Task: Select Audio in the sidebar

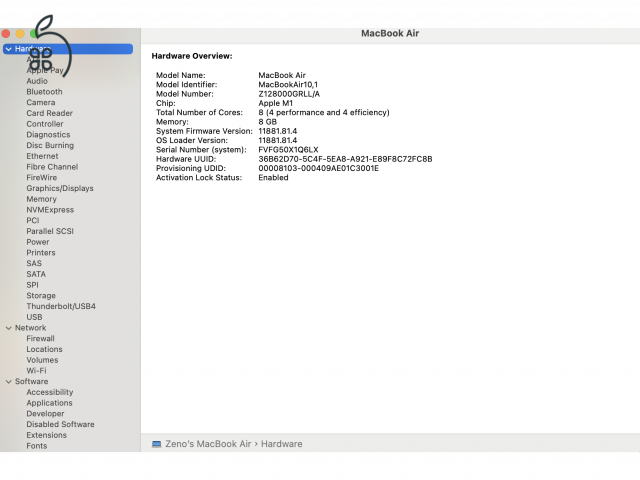Action: (37, 81)
